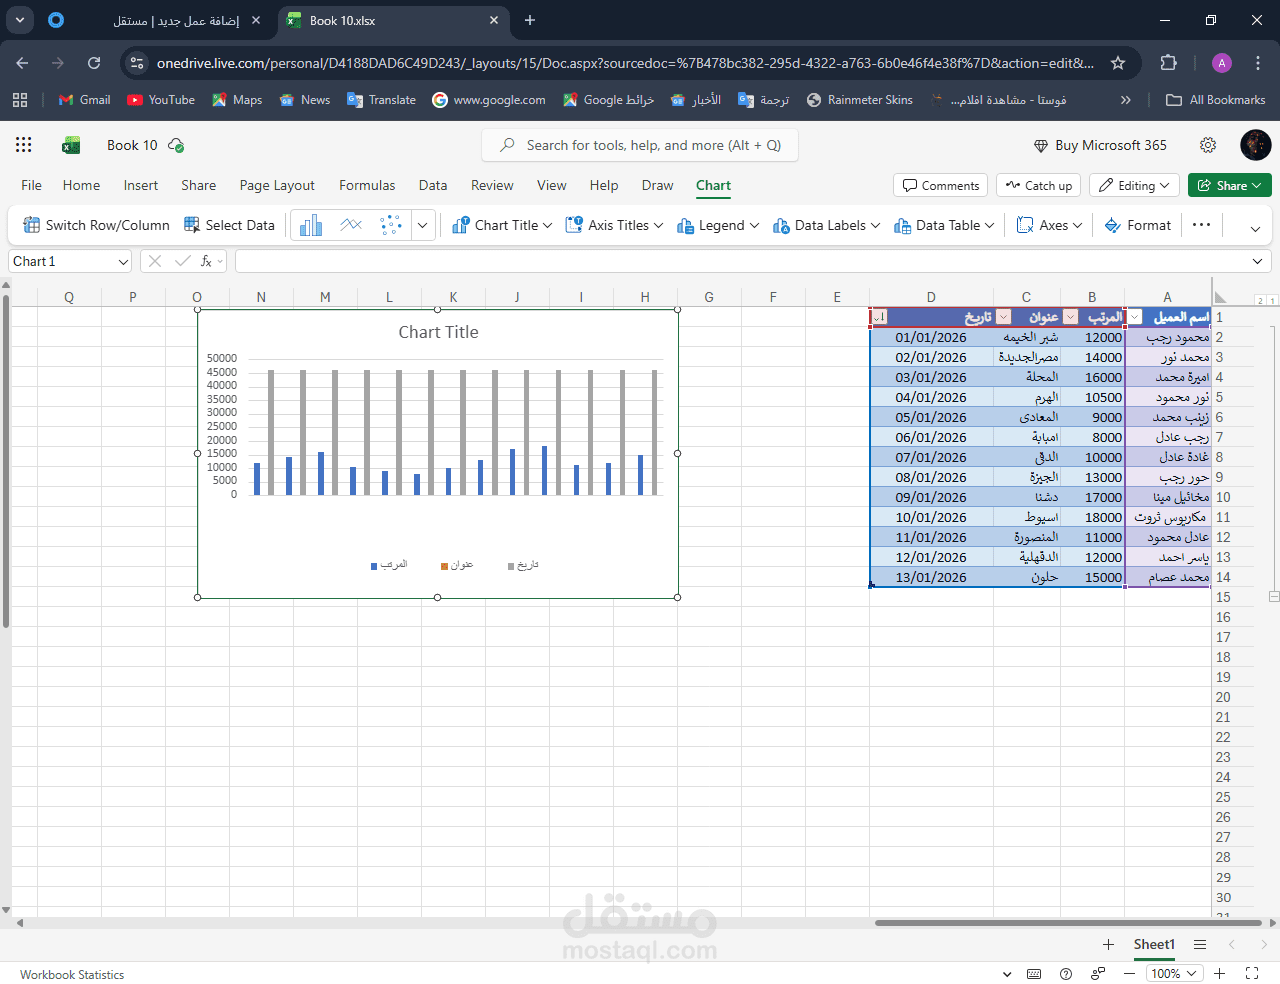The image size is (1280, 984).
Task: Select the Sheet1 tab
Action: 1154,944
